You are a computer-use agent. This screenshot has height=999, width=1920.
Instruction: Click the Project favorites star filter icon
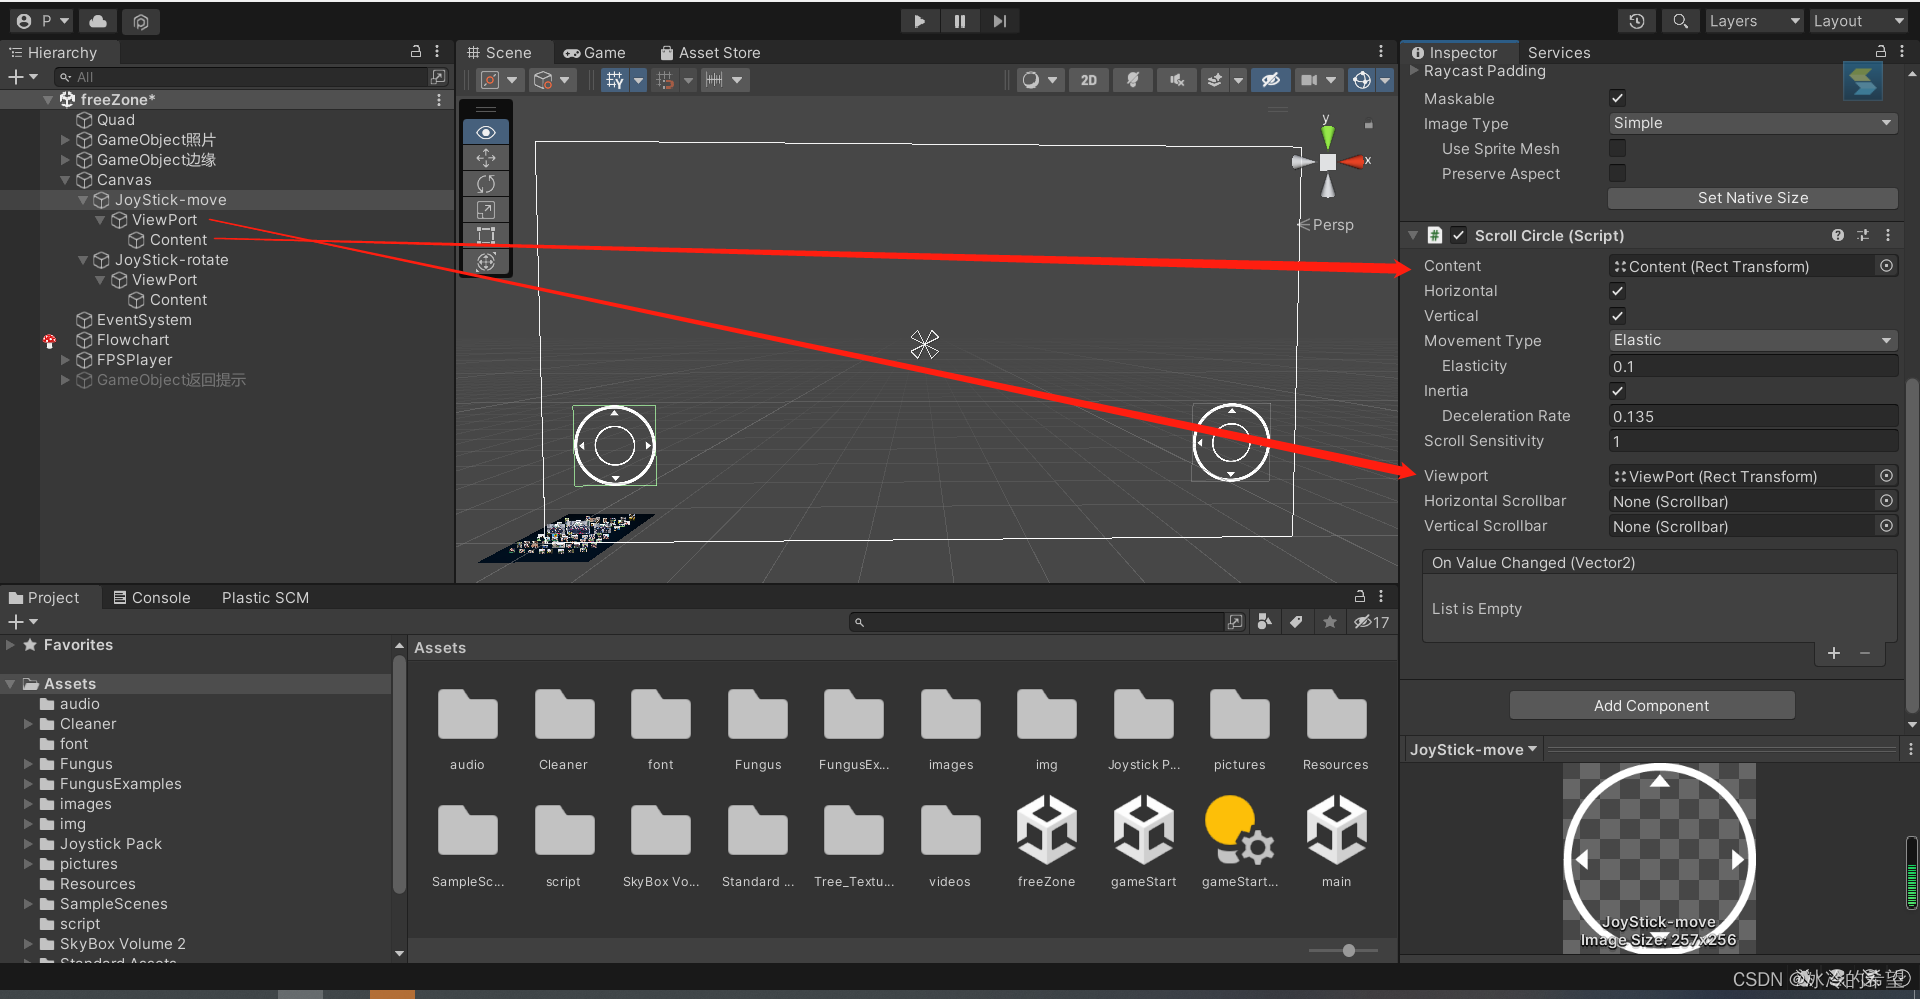[x=1329, y=622]
